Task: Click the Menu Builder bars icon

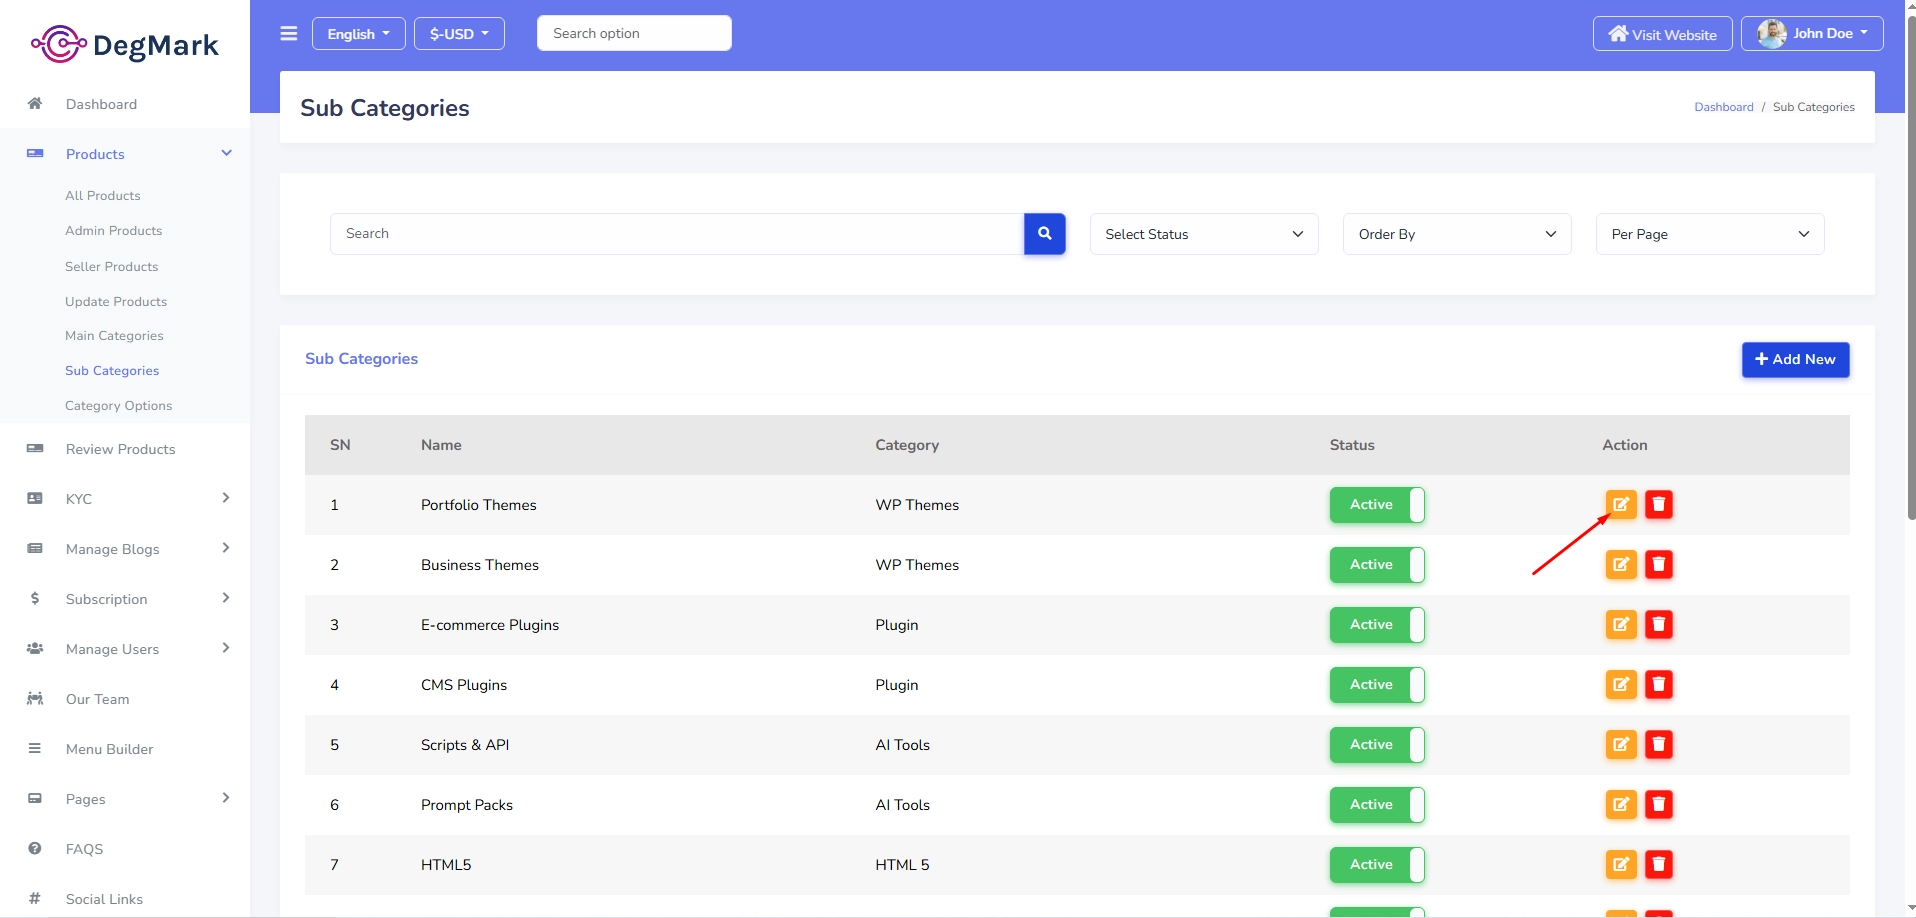Action: point(35,748)
